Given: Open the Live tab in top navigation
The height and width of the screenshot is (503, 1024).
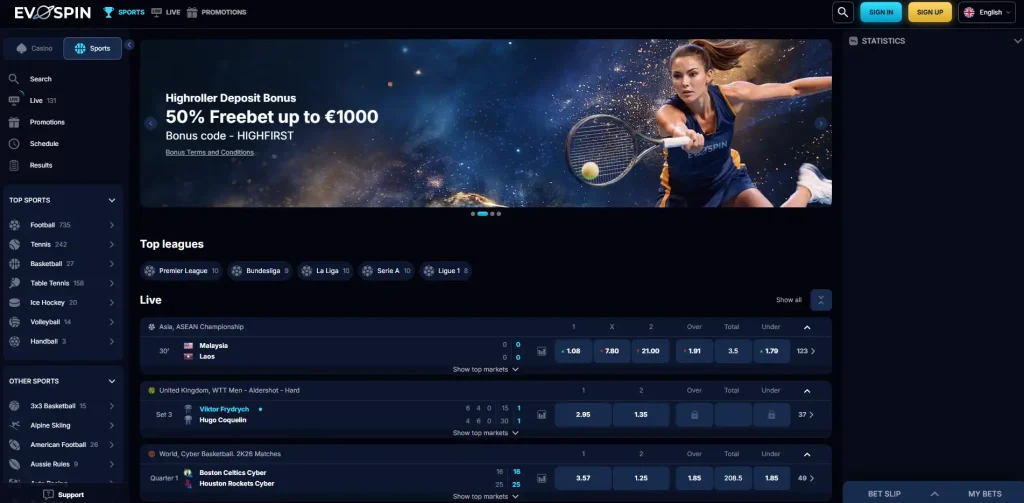Looking at the screenshot, I should pyautogui.click(x=166, y=12).
